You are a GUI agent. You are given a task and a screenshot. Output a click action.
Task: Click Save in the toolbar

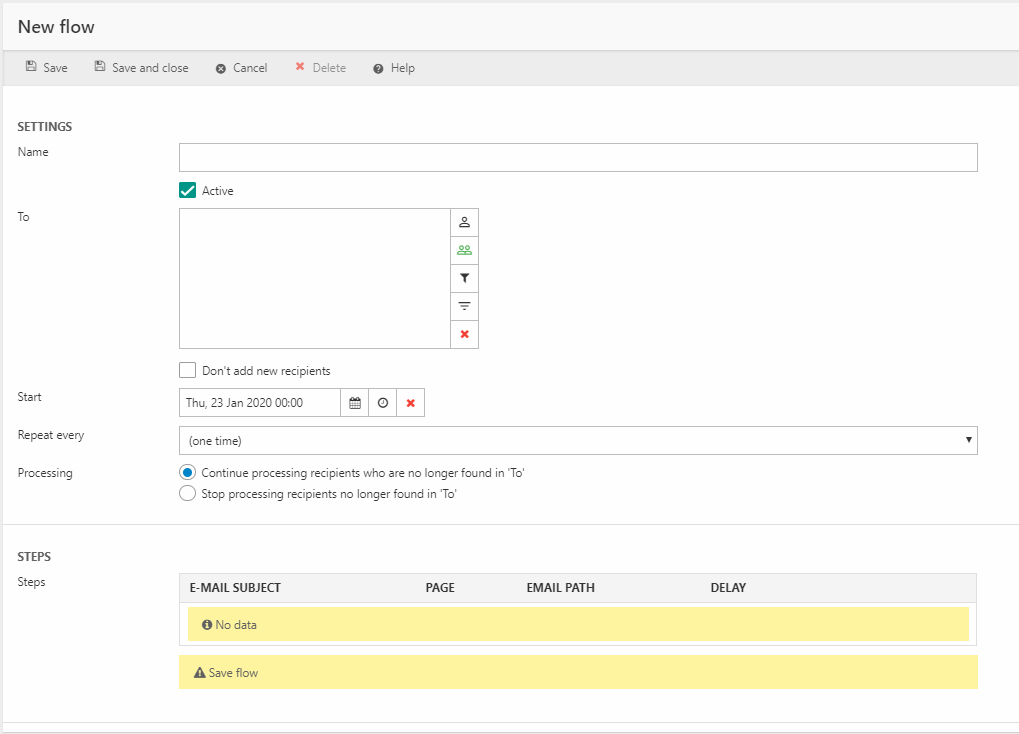click(x=47, y=68)
